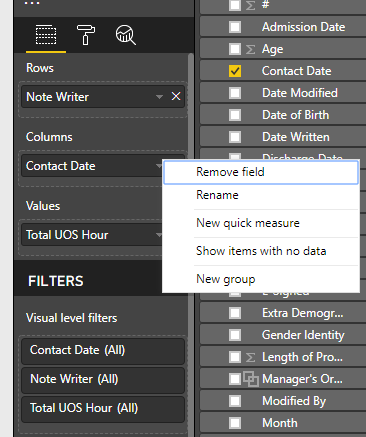Check the Date Written field
This screenshot has width=366, height=437.
tap(235, 137)
